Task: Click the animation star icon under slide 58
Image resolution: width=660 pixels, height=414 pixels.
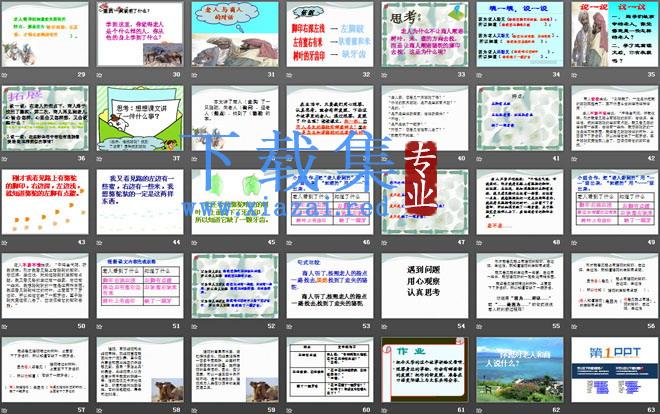Action: click(x=99, y=410)
